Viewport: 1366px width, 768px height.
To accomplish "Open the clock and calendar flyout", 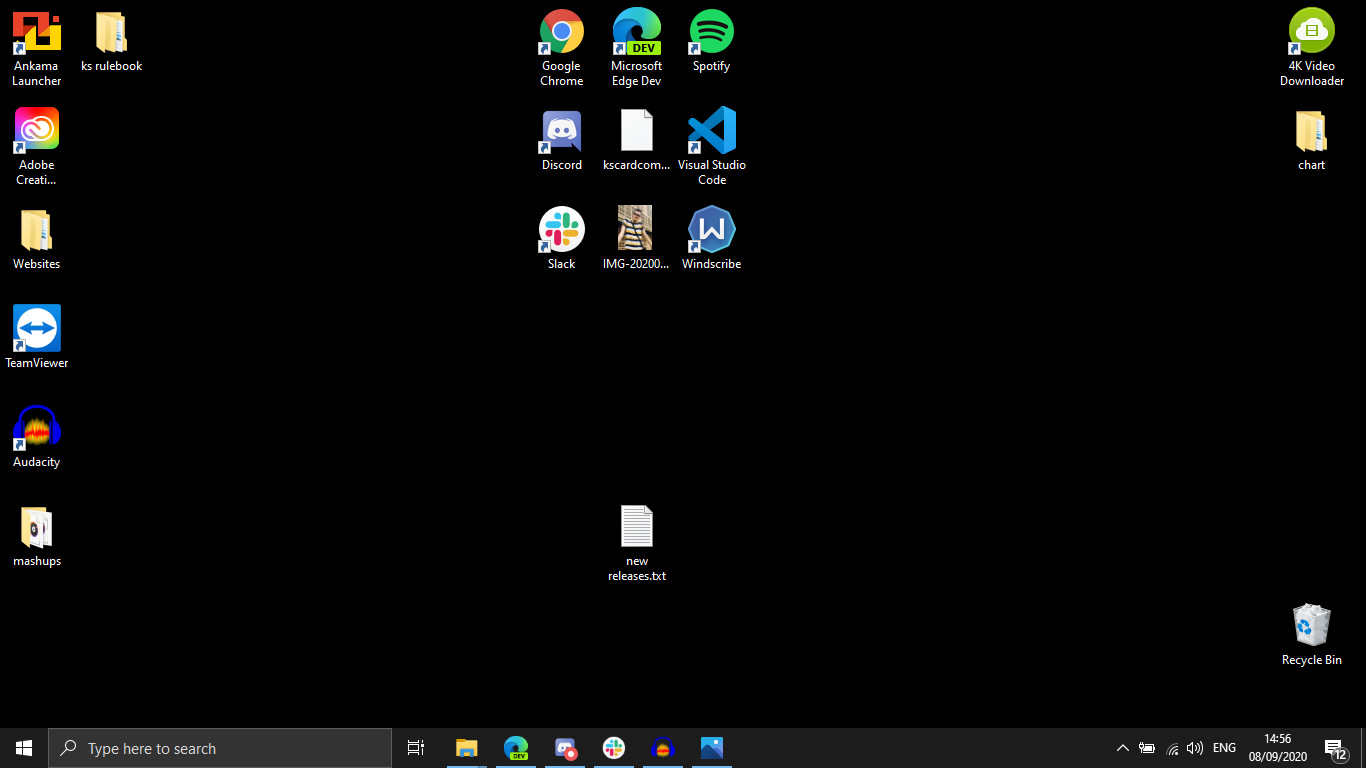I will [1277, 748].
